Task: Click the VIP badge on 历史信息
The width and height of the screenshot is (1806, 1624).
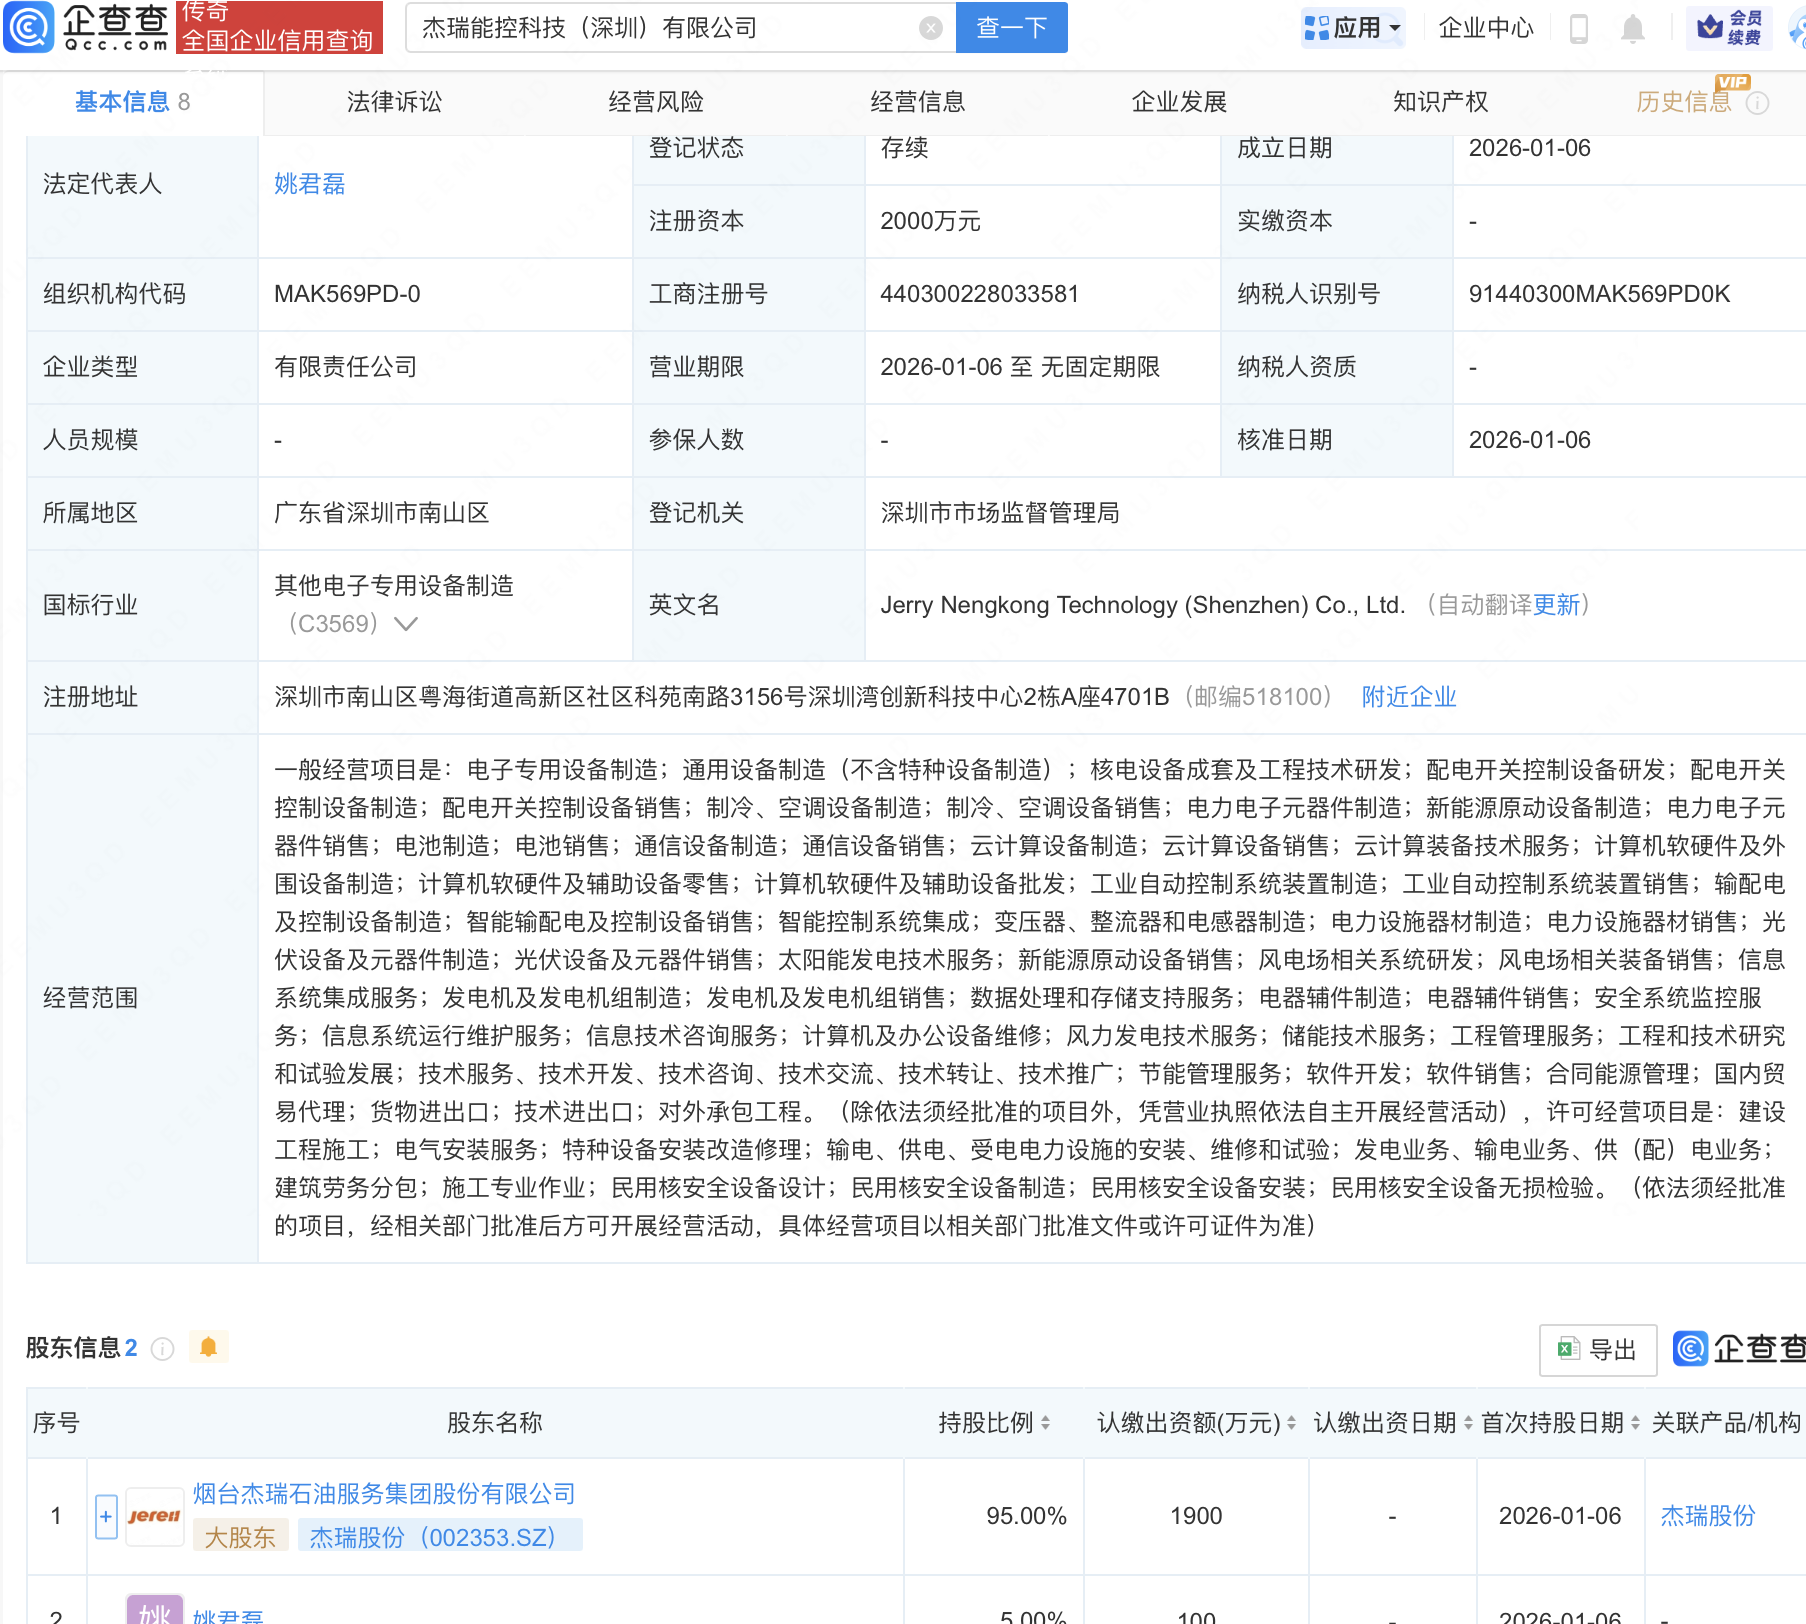Action: click(1733, 84)
